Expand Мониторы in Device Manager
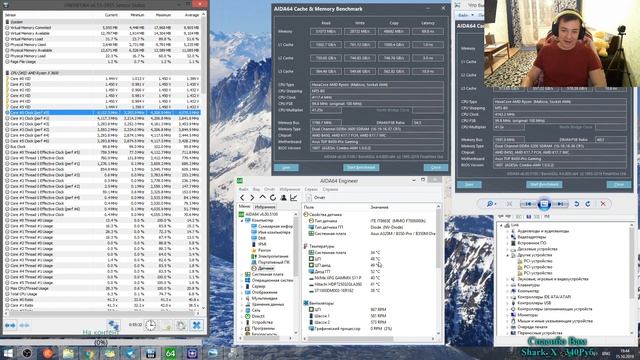The width and height of the screenshot is (640, 360). 508,315
